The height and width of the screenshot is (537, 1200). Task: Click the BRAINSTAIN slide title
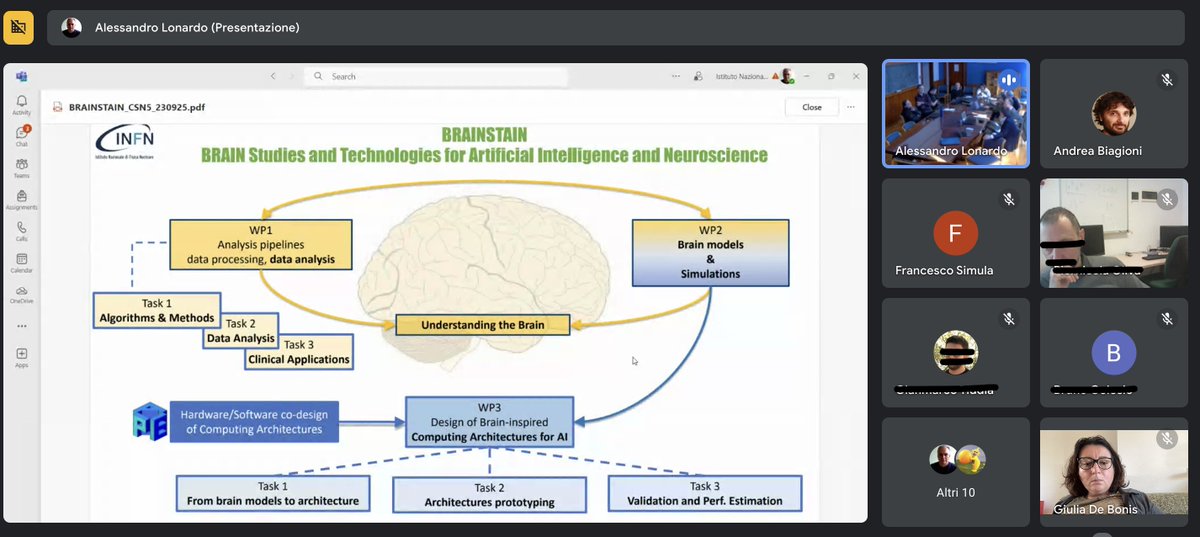pyautogui.click(x=484, y=134)
